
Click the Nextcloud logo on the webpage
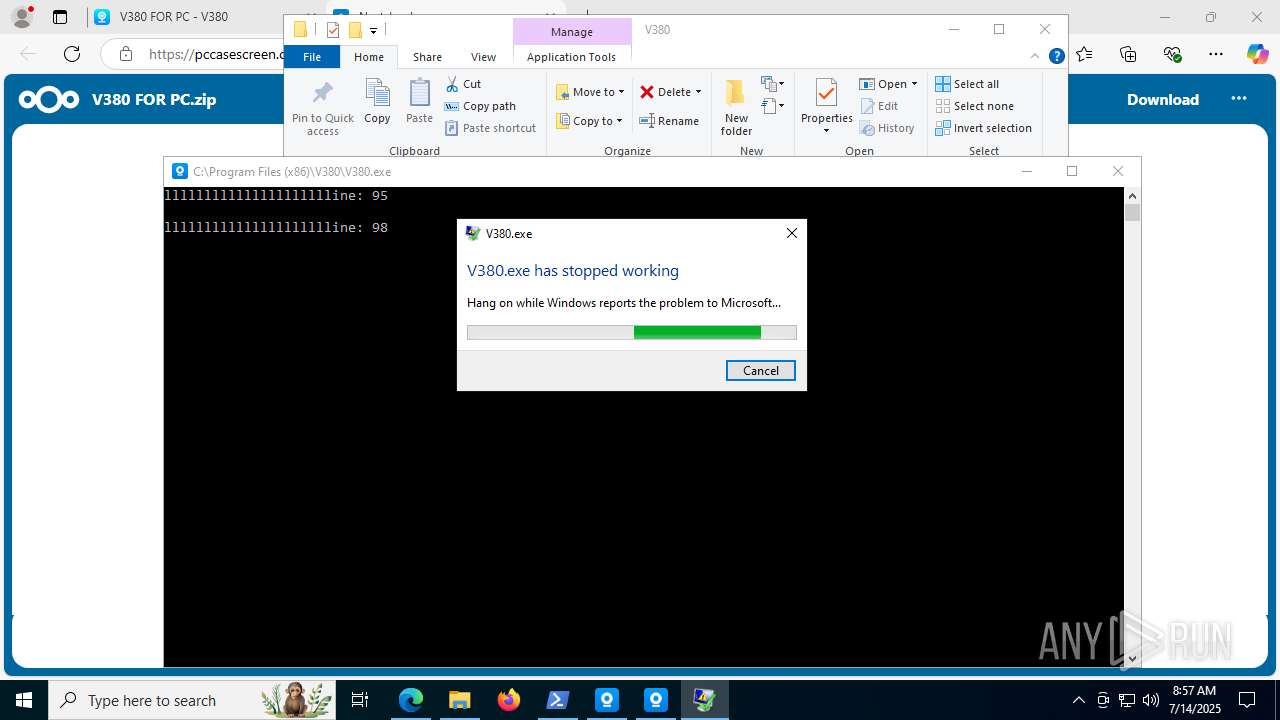[x=48, y=99]
